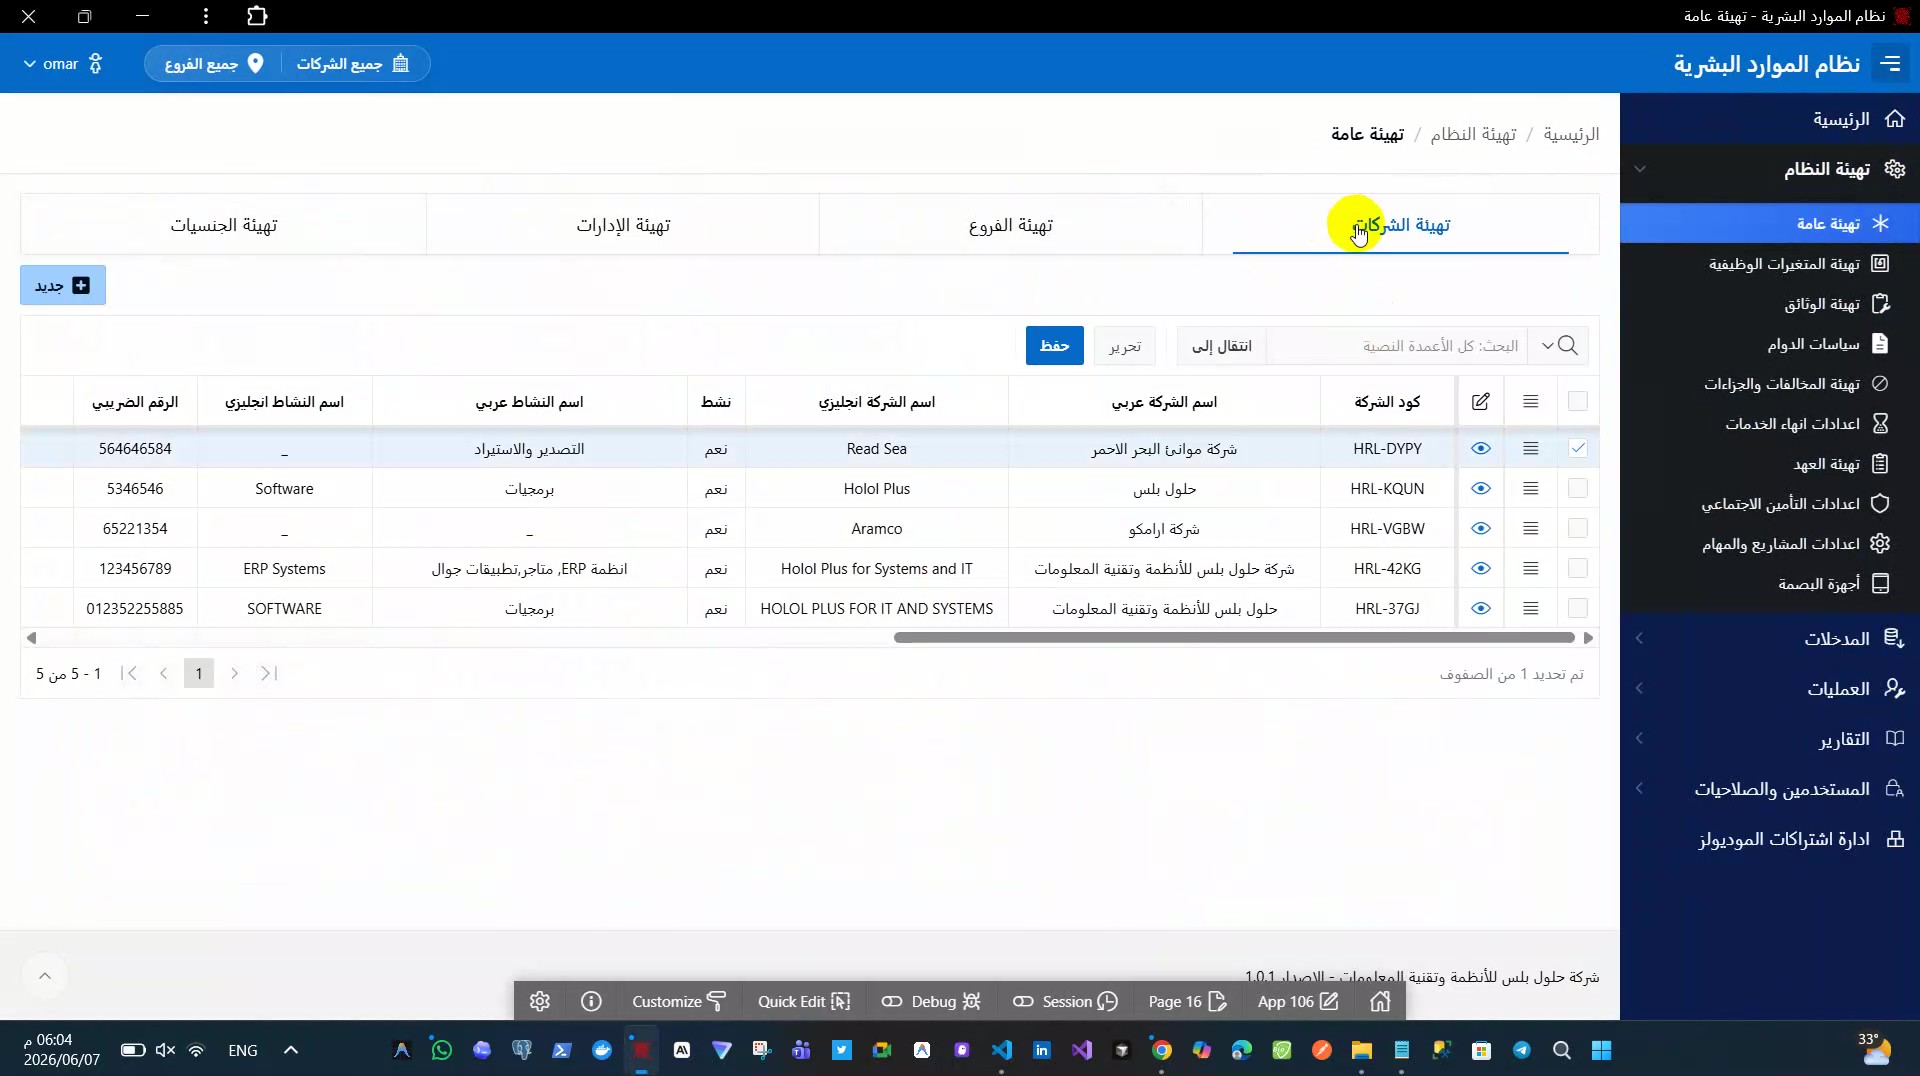
Task: Click the حفظ save button
Action: click(1054, 346)
